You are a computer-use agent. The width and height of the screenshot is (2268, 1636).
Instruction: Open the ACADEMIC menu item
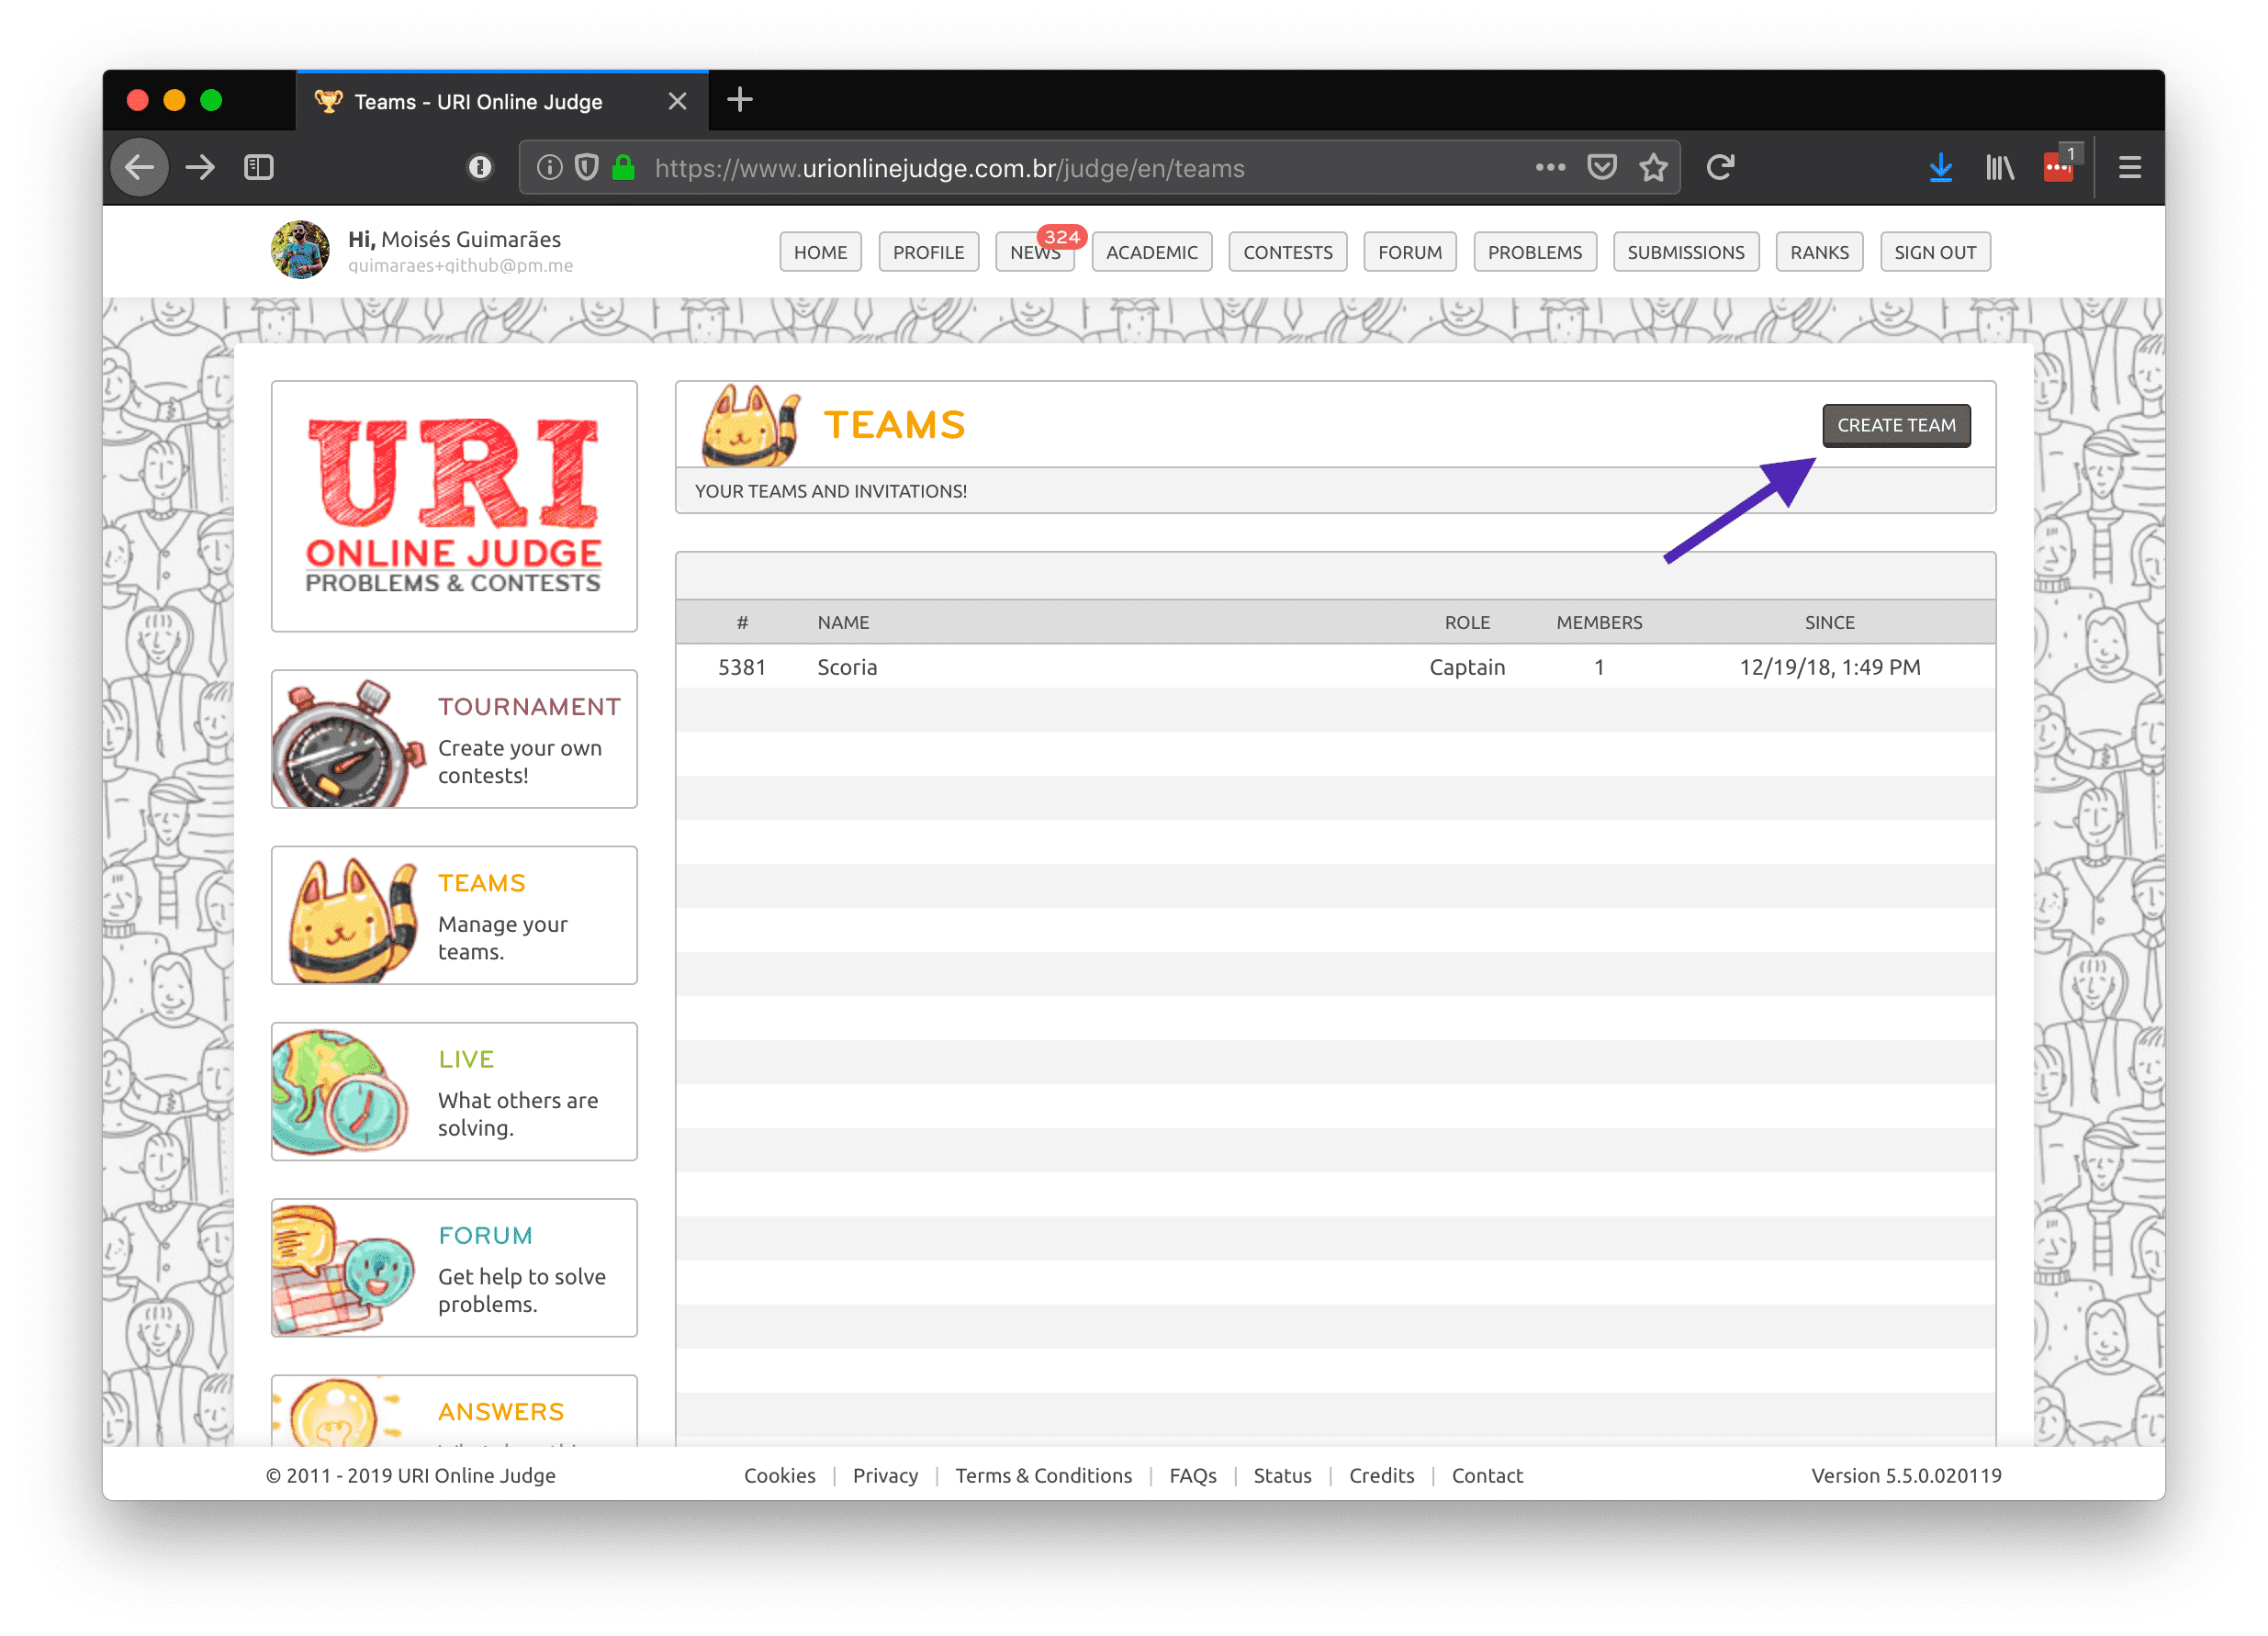pyautogui.click(x=1152, y=252)
